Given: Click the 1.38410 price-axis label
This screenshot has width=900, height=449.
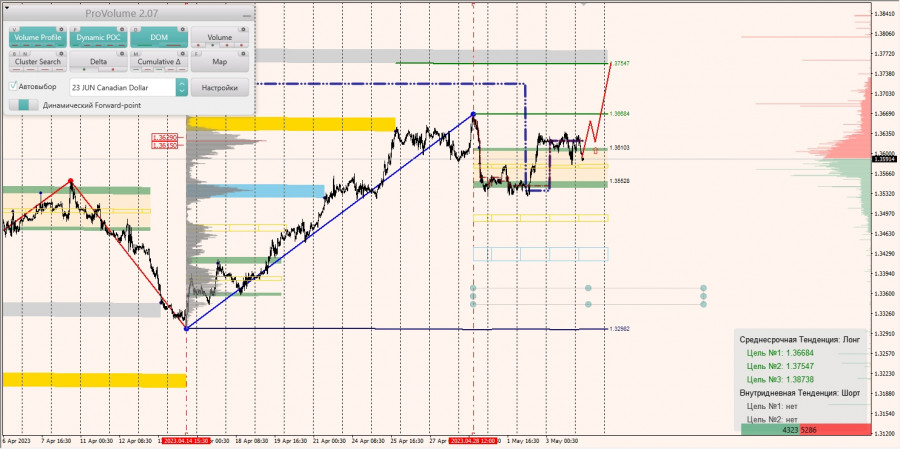Looking at the screenshot, I should tap(883, 13).
